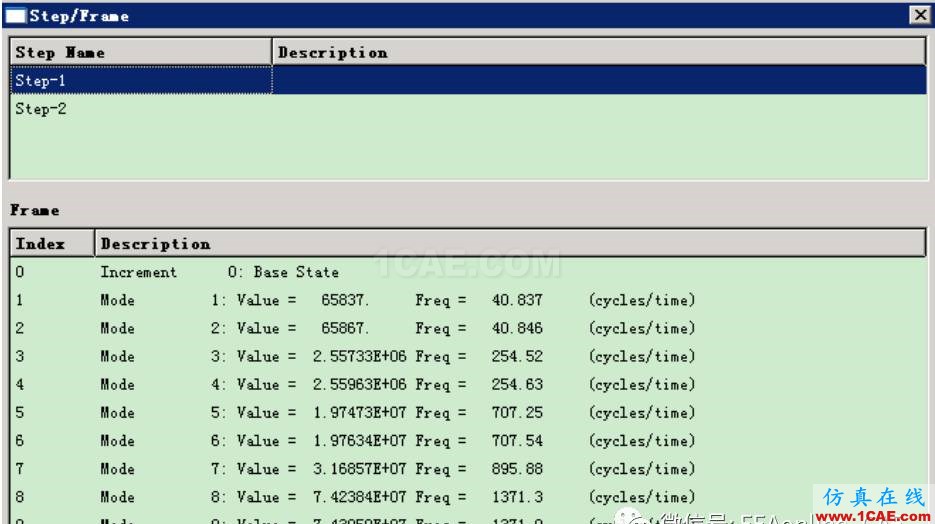Viewport: 935px width, 524px height.
Task: Click the Step Name column header
Action: 141,52
